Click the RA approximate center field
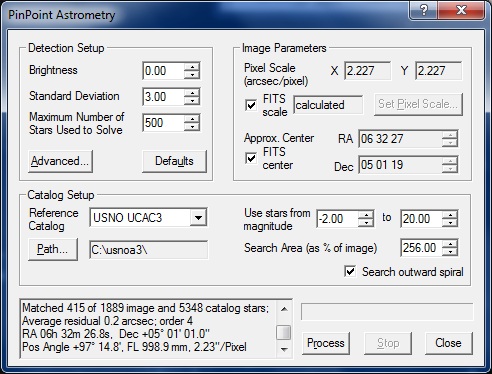The width and height of the screenshot is (492, 374). (x=400, y=139)
